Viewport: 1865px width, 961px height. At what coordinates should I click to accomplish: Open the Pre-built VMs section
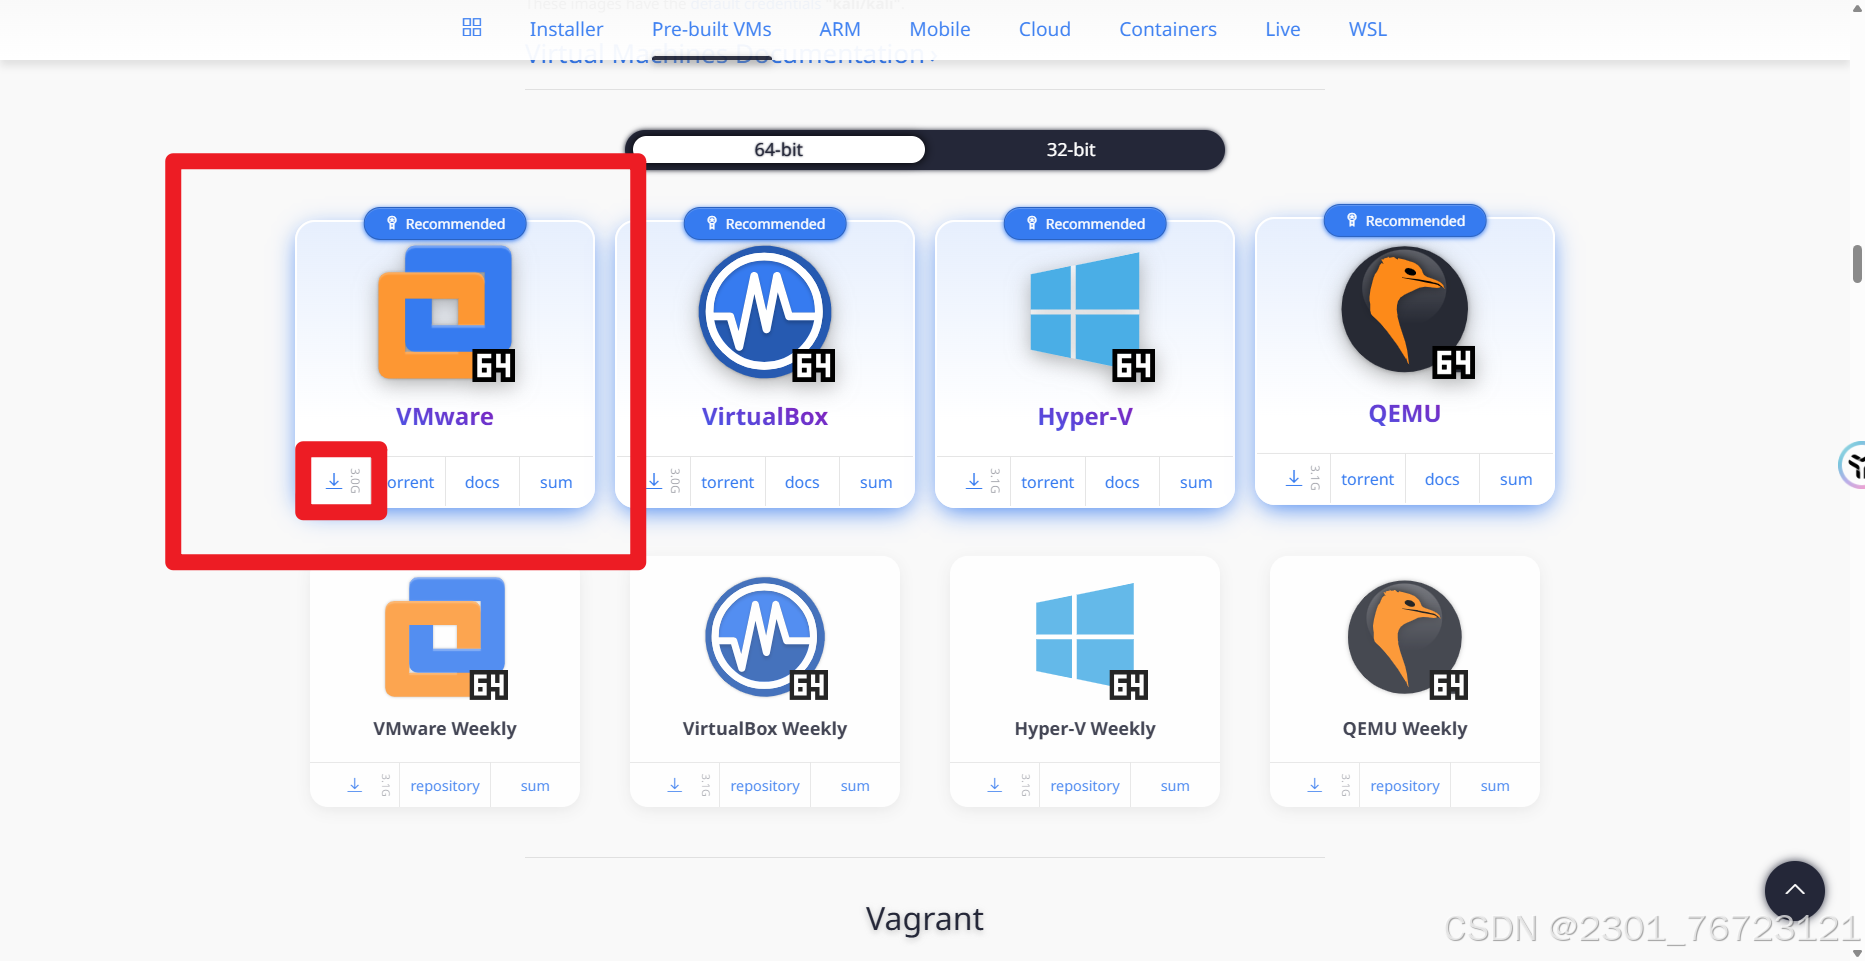click(711, 29)
